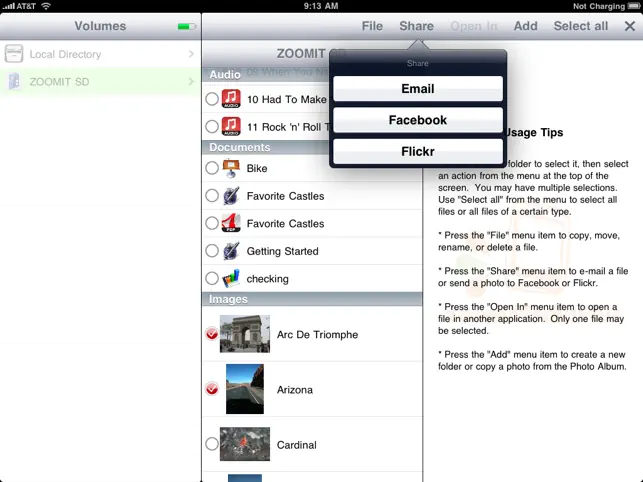Expand ZOOMIT SD with its chevron
The image size is (643, 482).
pos(191,81)
